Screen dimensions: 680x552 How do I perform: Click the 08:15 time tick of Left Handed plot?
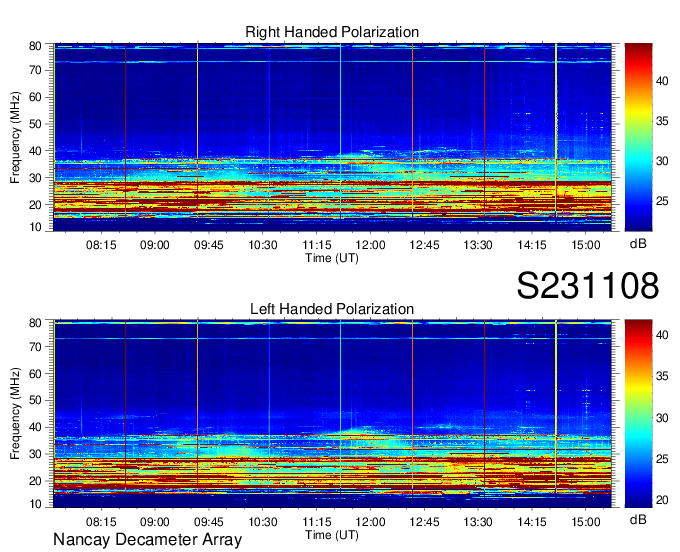pyautogui.click(x=101, y=521)
